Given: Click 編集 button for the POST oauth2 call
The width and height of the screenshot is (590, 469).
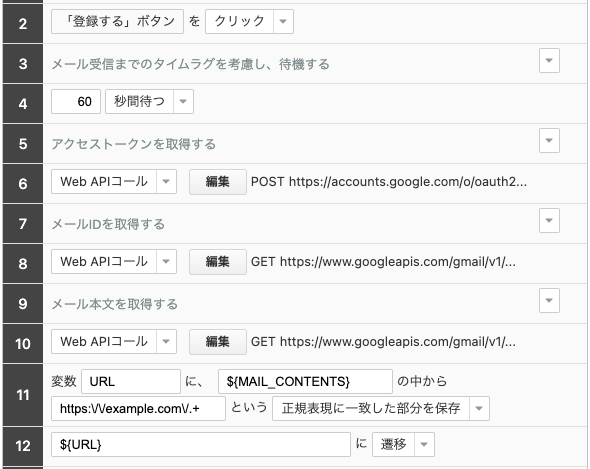Looking at the screenshot, I should pyautogui.click(x=218, y=182).
